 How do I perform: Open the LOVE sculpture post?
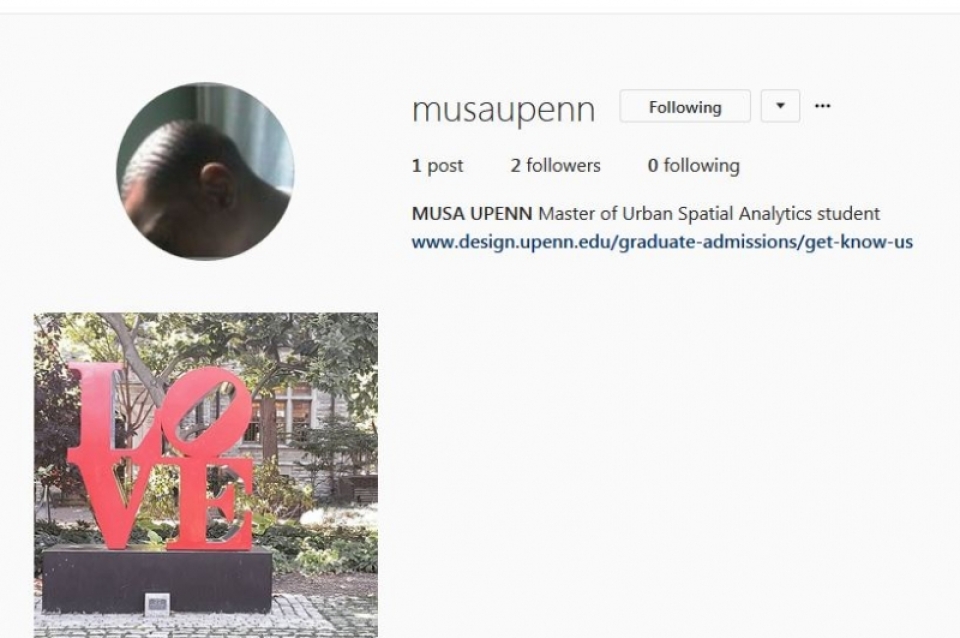coord(206,475)
